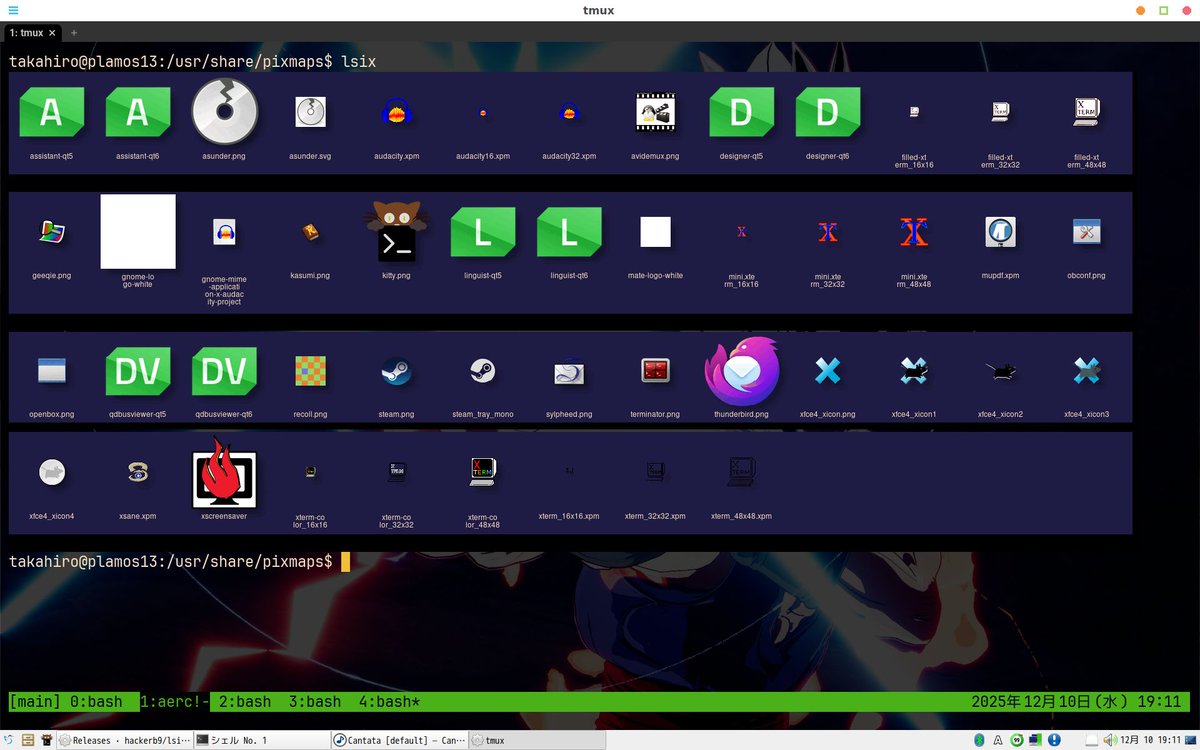Select the small asunder.svg icon
This screenshot has height=750, width=1200.
point(310,112)
